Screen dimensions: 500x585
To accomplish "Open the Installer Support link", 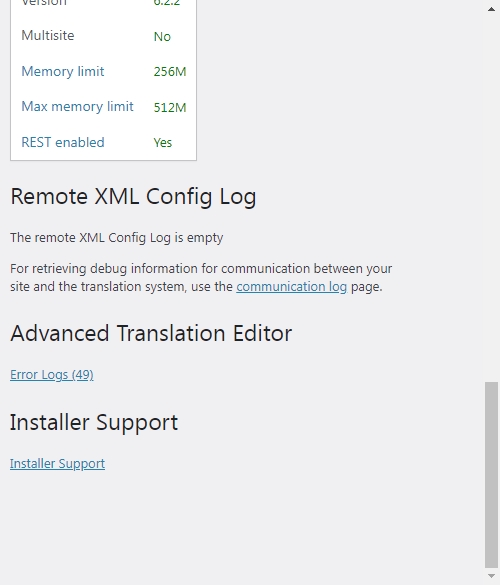I will 57,463.
